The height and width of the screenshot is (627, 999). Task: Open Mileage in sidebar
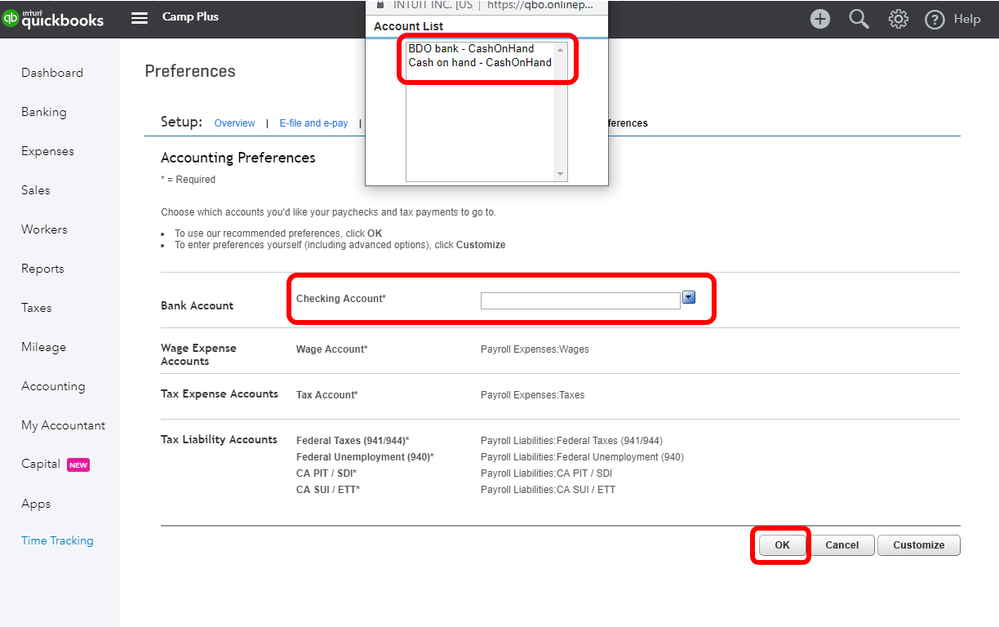click(43, 347)
